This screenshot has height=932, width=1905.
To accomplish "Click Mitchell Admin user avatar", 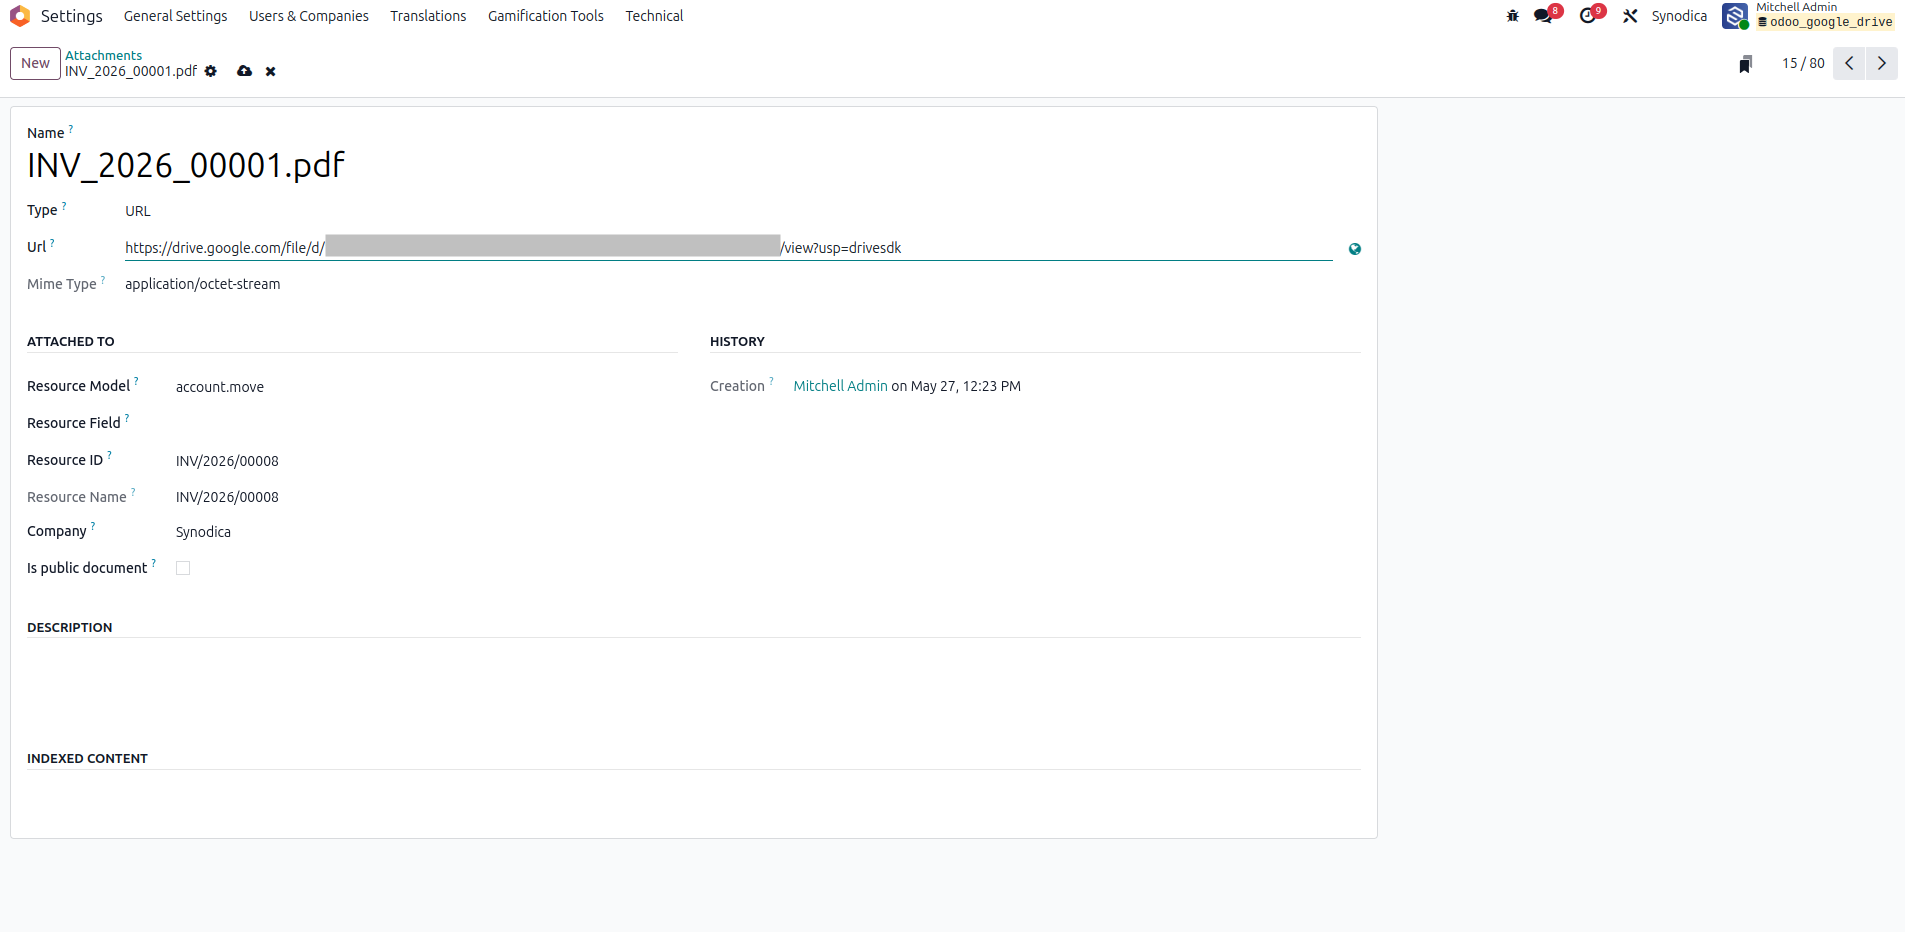I will [1735, 16].
